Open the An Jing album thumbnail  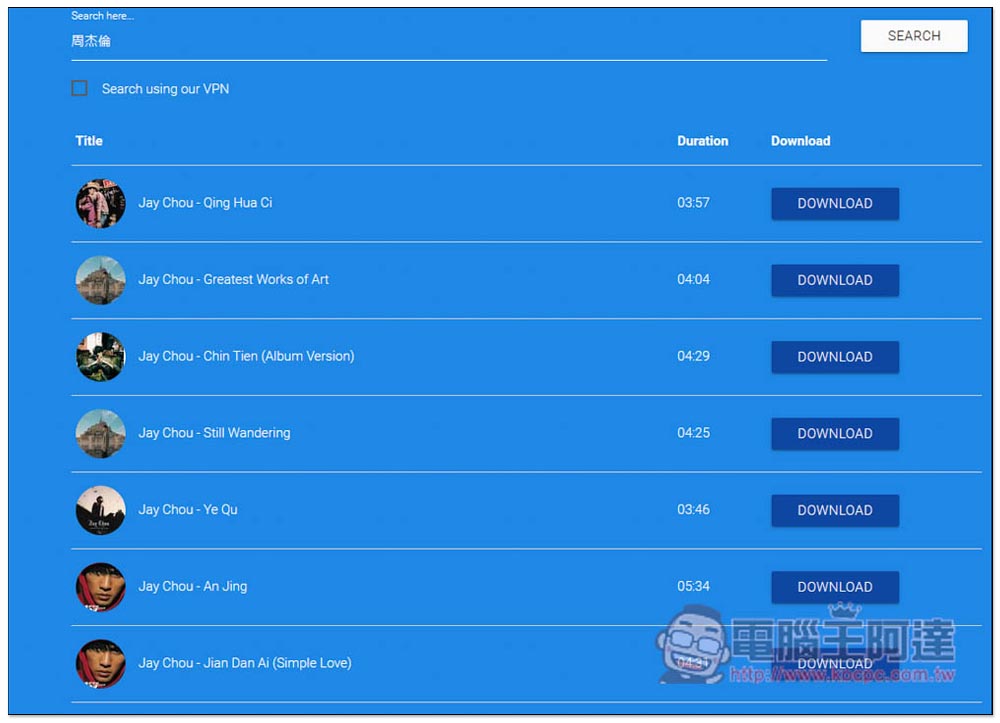(x=101, y=587)
